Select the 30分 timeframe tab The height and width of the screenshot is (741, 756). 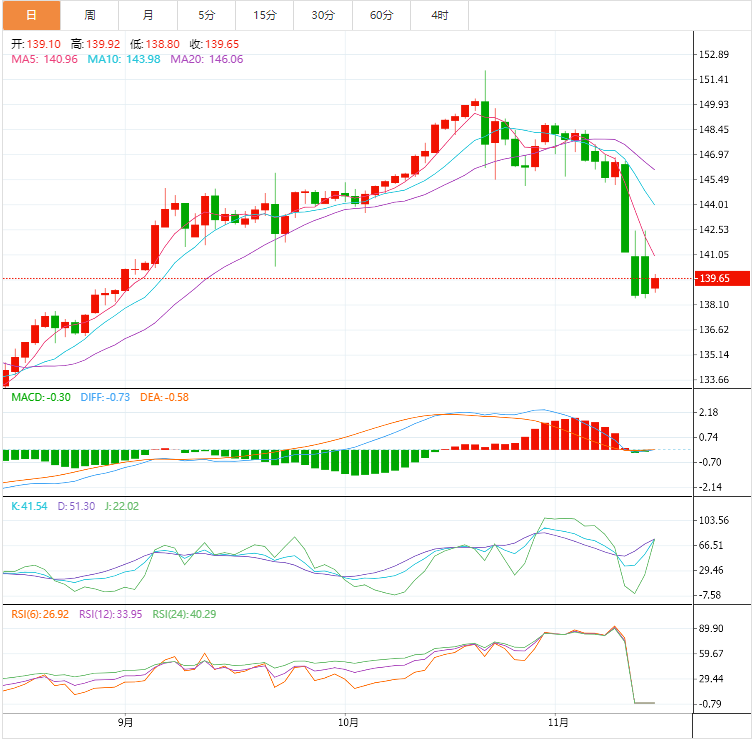(323, 15)
